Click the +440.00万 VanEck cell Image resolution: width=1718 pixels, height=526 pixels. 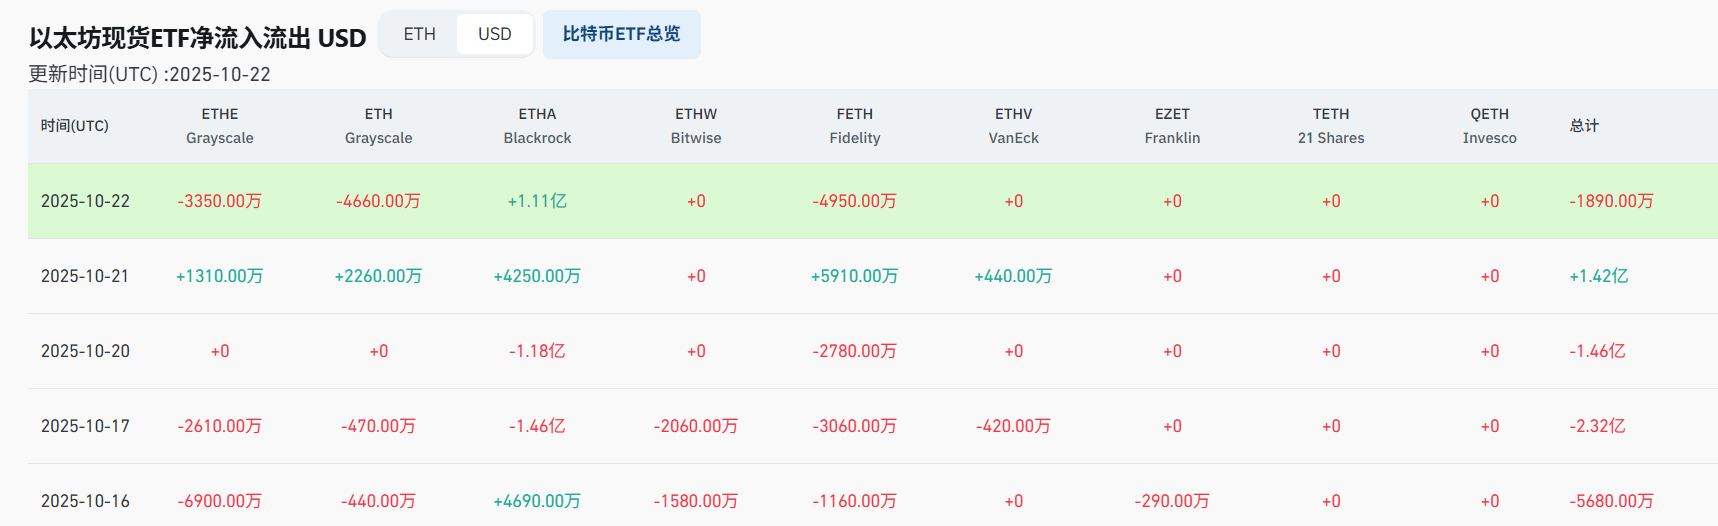click(x=1013, y=276)
